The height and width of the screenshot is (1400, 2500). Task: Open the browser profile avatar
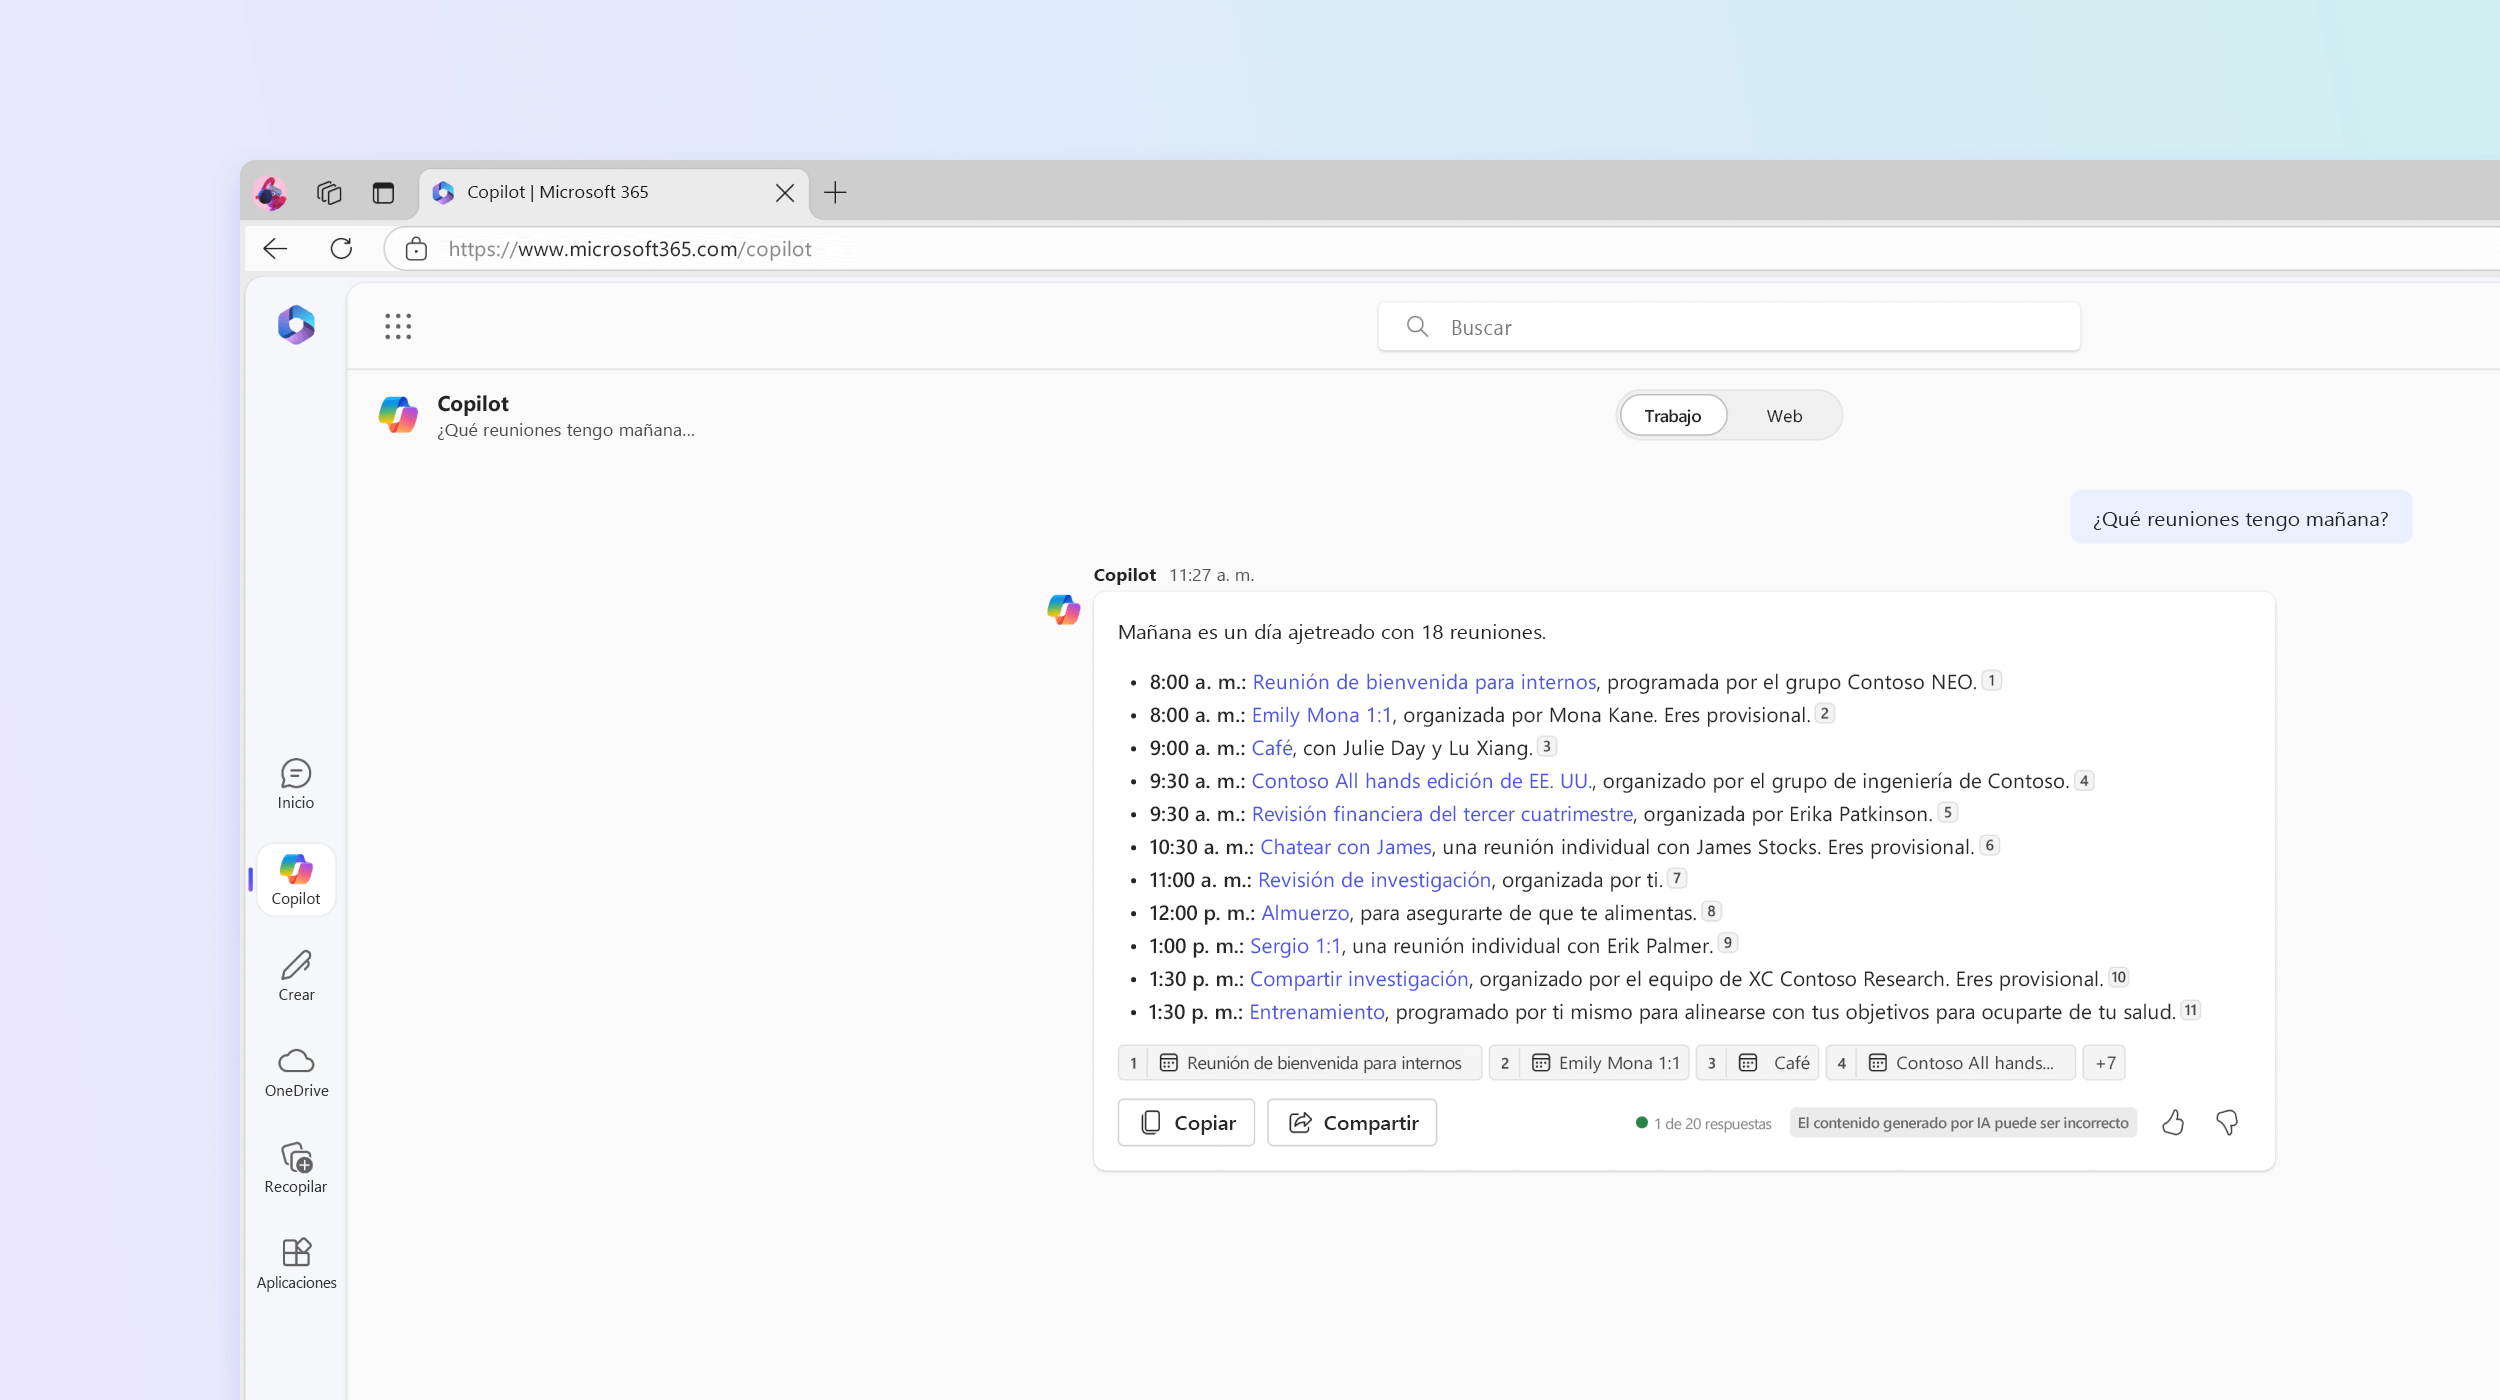click(271, 192)
